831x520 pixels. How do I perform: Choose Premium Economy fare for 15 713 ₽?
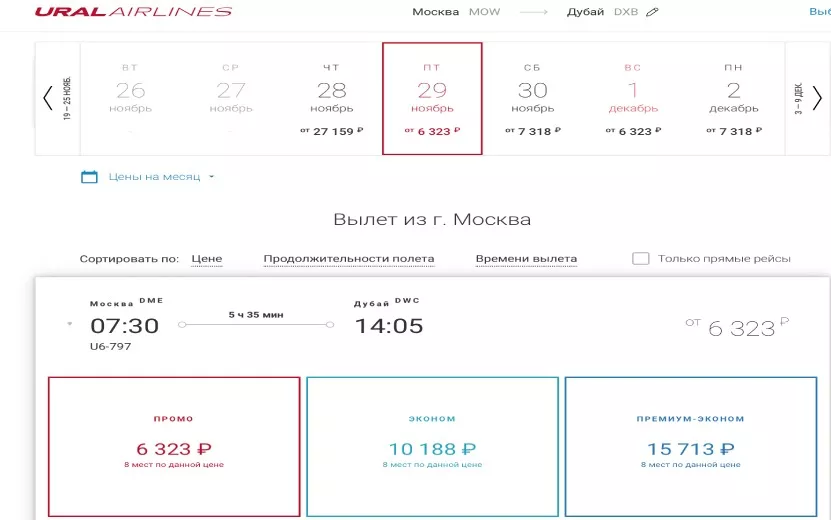pos(691,446)
